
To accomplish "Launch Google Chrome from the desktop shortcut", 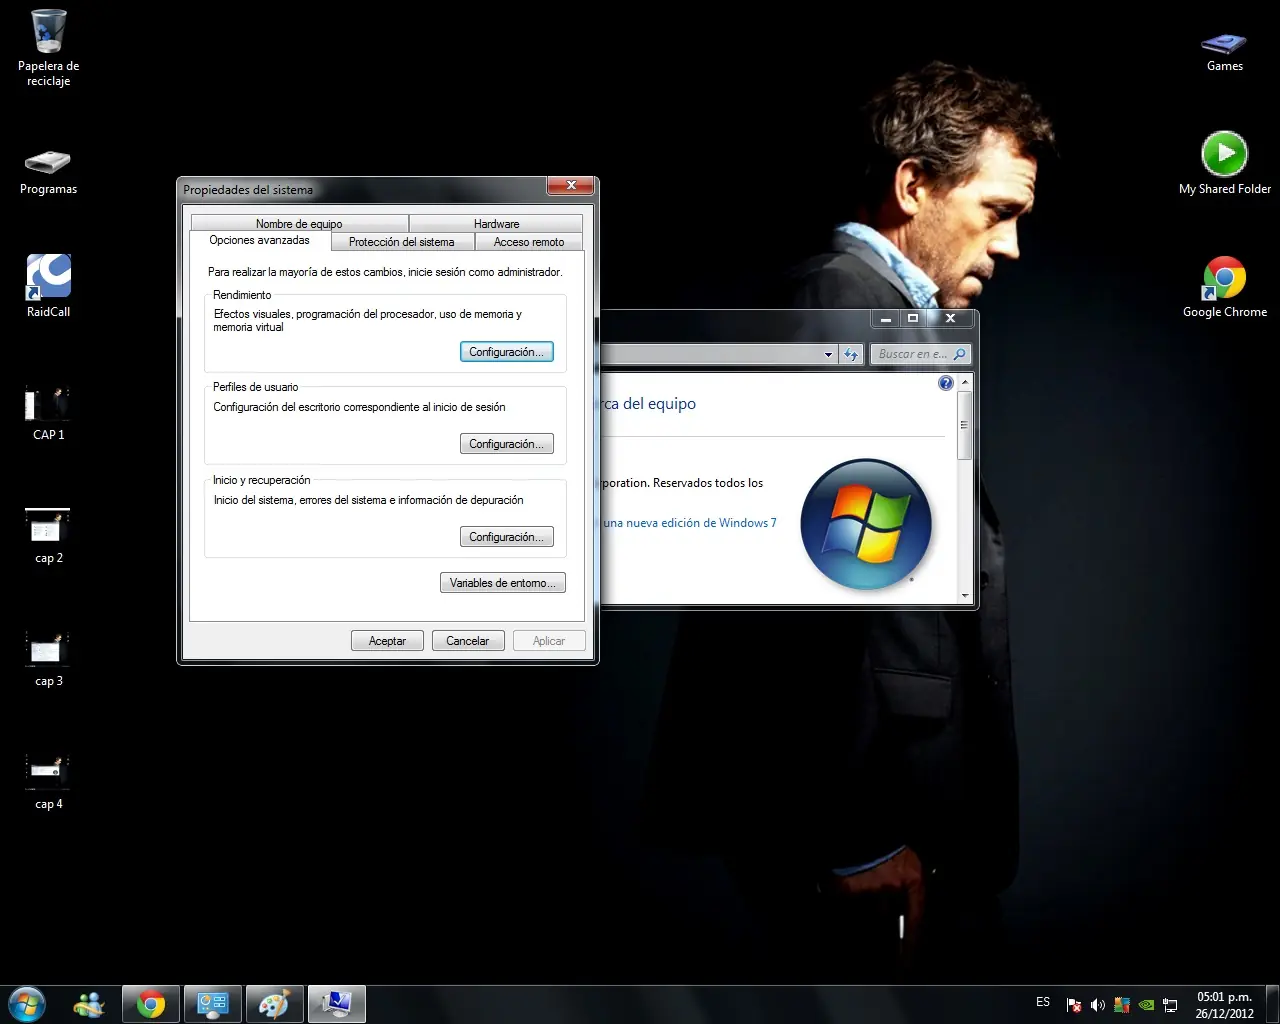I will 1224,279.
